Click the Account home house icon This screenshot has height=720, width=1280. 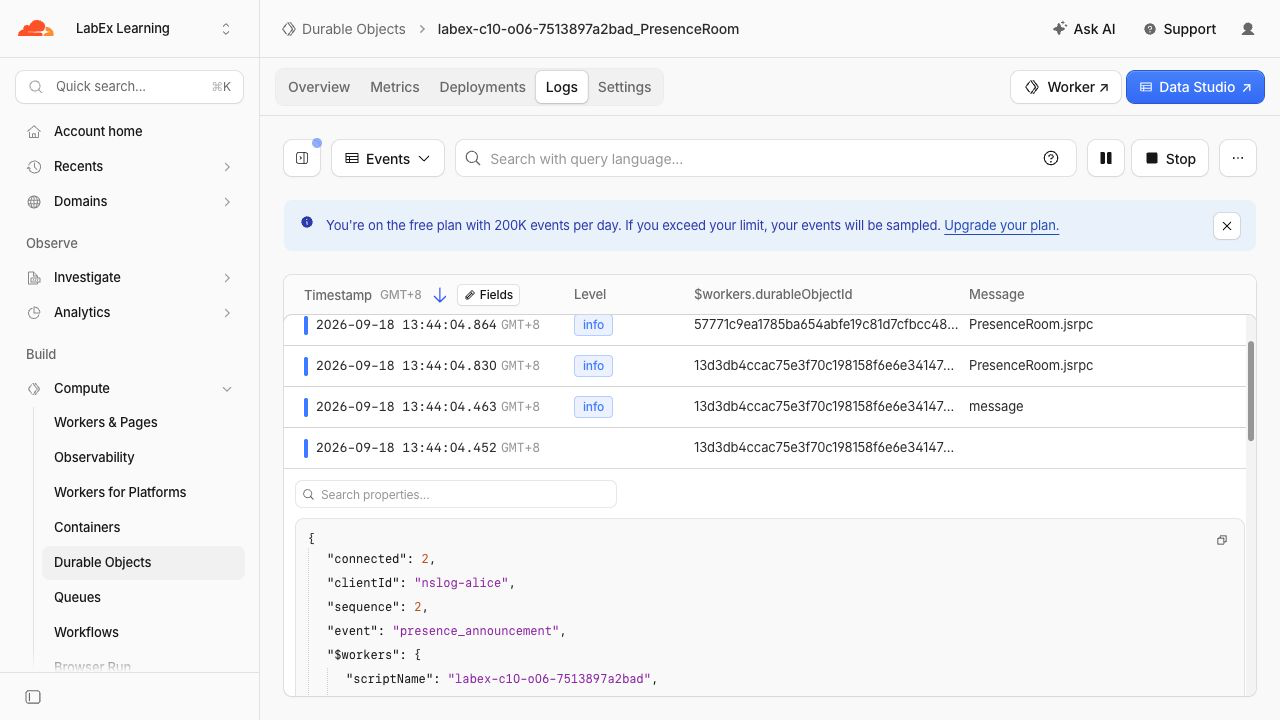click(34, 132)
